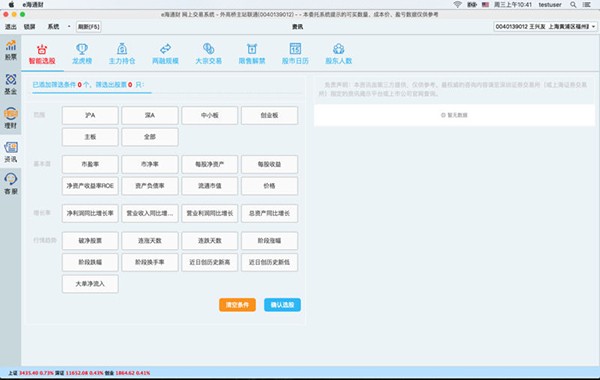The image size is (600, 380).
Task: Click the 刷新(F5) refresh button
Action: coord(88,27)
